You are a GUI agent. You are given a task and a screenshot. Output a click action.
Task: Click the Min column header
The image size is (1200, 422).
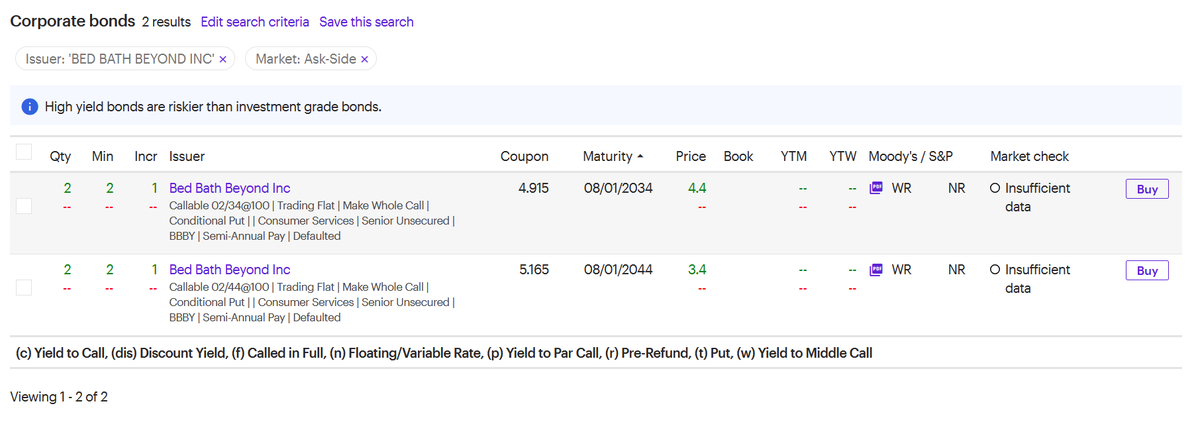tap(102, 156)
